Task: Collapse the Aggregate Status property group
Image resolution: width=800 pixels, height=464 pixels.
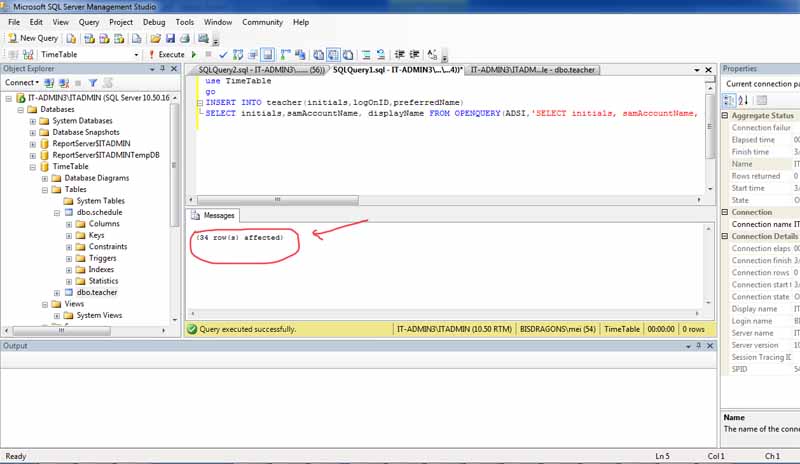Action: pyautogui.click(x=725, y=116)
